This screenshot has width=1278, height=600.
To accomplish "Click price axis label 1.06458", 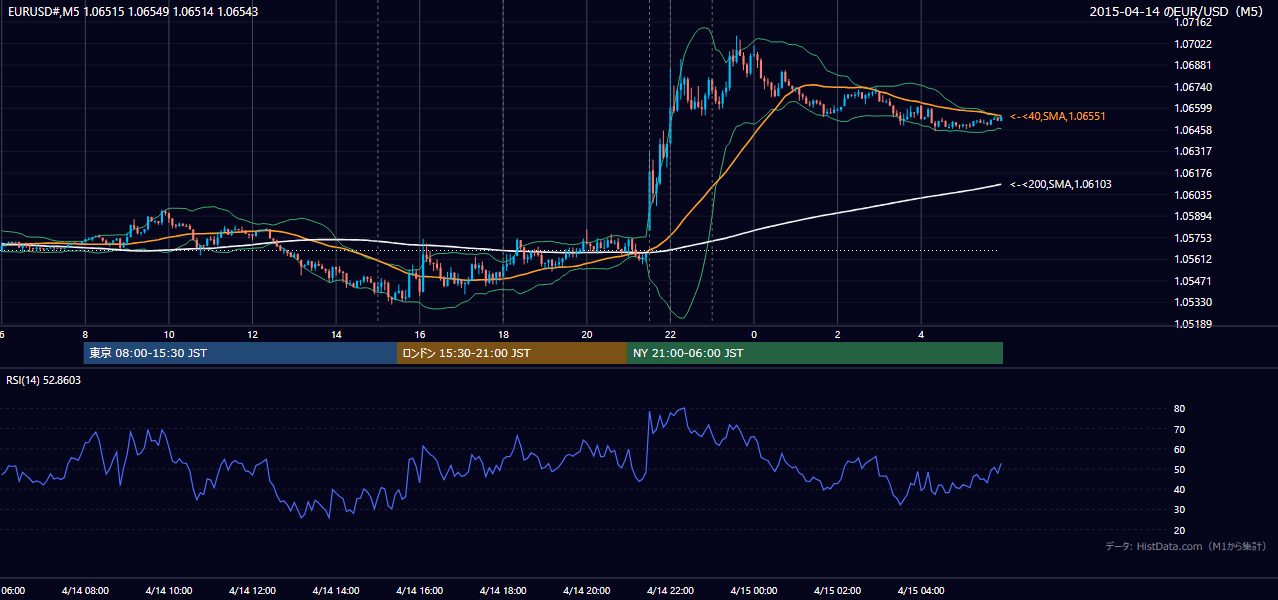I will [1194, 130].
